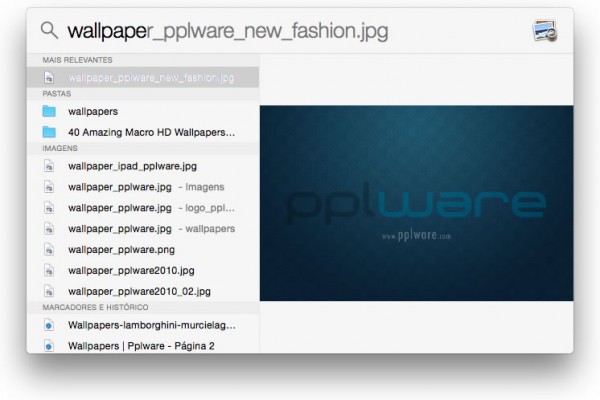Click the Spotlight magnifying glass icon
The height and width of the screenshot is (400, 600).
point(49,30)
